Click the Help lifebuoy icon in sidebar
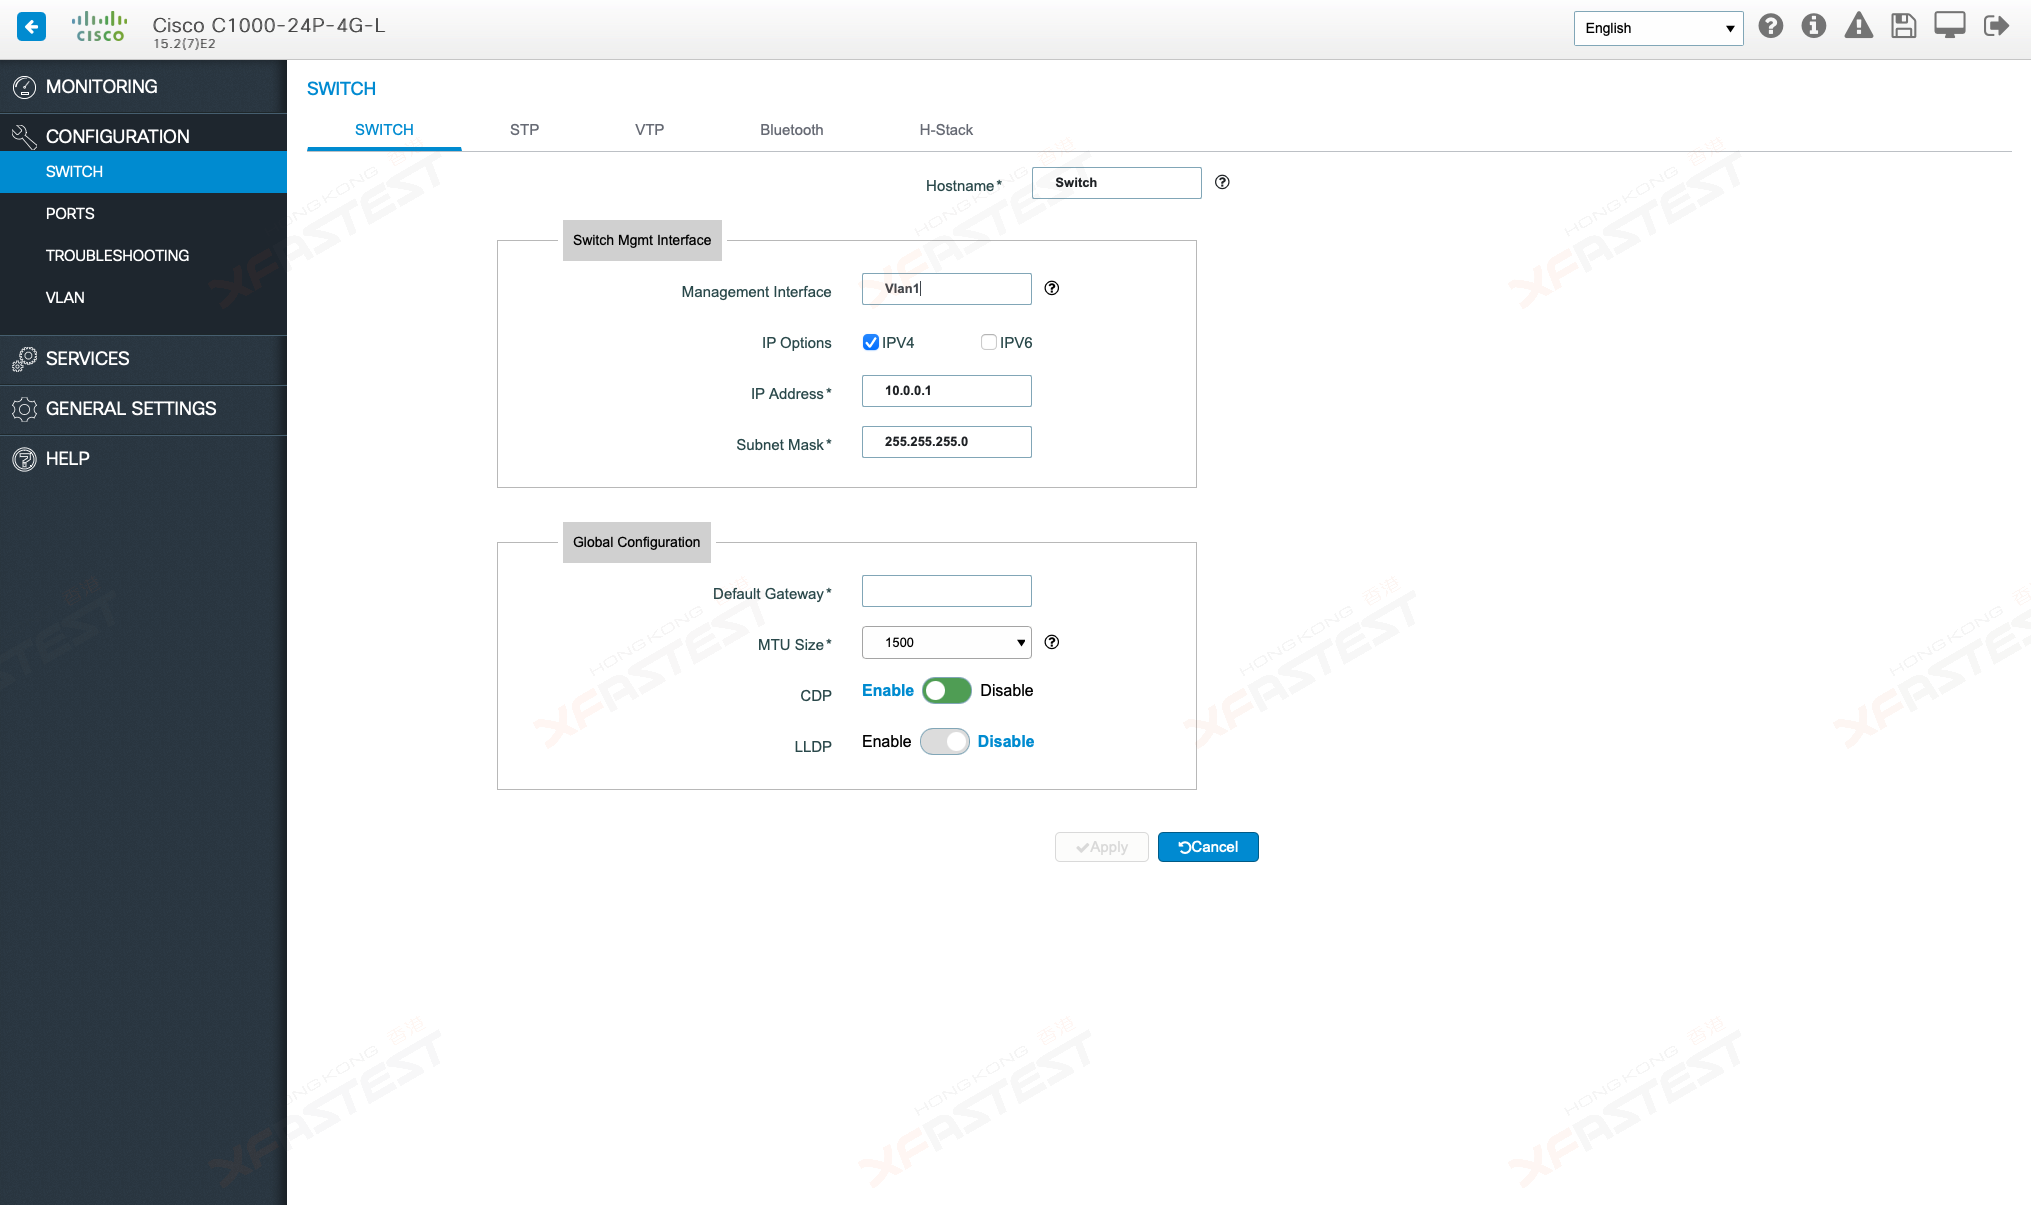The height and width of the screenshot is (1205, 2031). pyautogui.click(x=24, y=459)
